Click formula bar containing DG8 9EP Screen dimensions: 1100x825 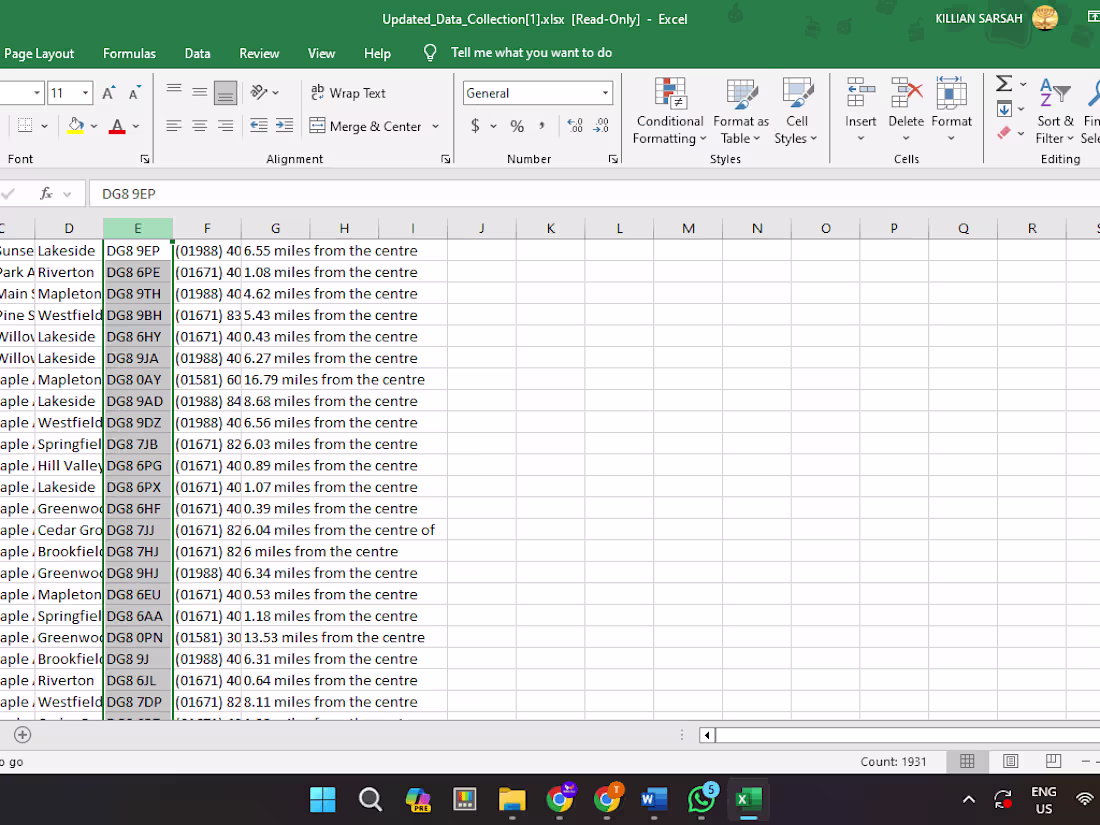pyautogui.click(x=593, y=194)
